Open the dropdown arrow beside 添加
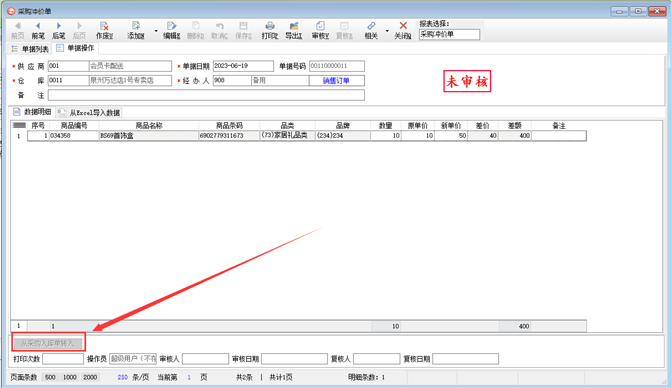The width and height of the screenshot is (671, 388). click(x=156, y=31)
